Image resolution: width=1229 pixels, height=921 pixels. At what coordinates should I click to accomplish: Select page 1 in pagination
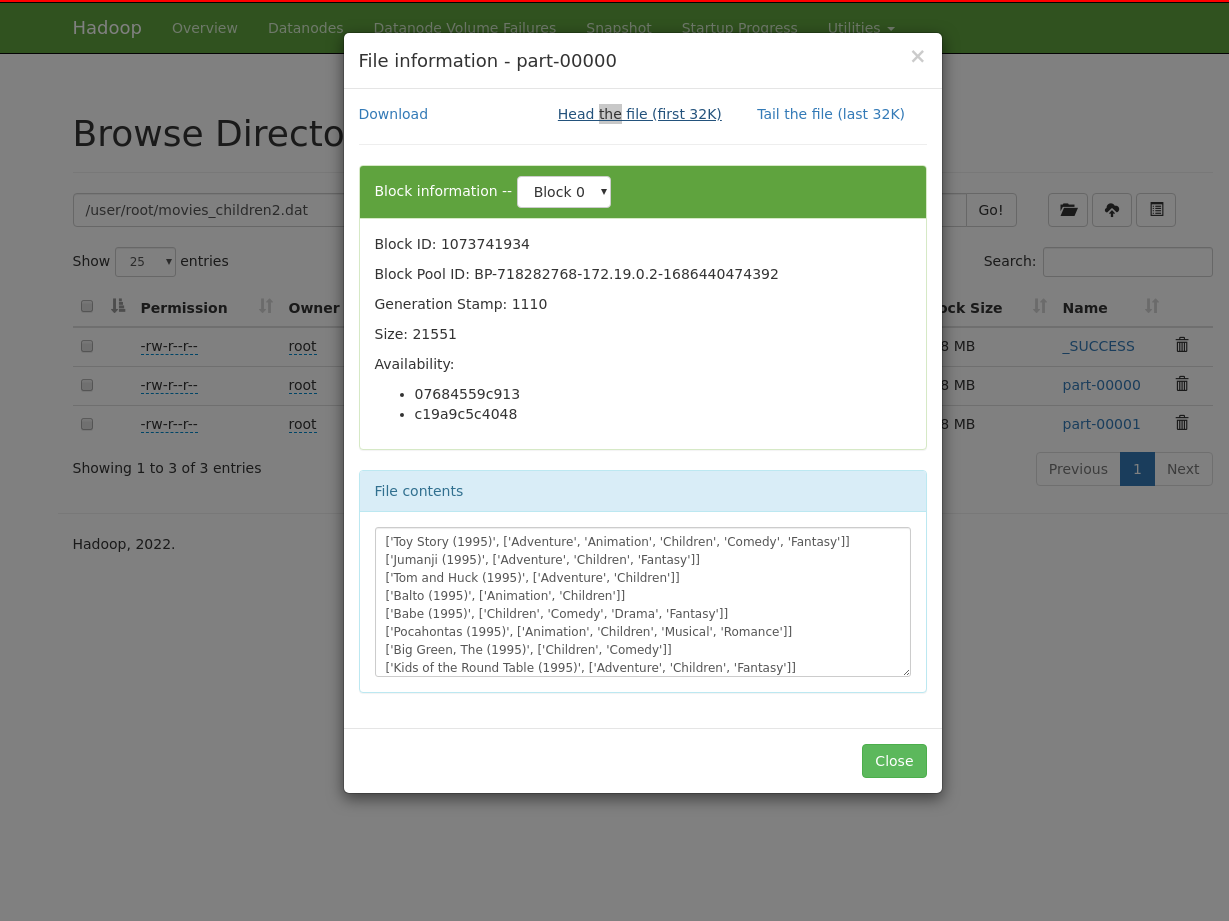coord(1137,469)
